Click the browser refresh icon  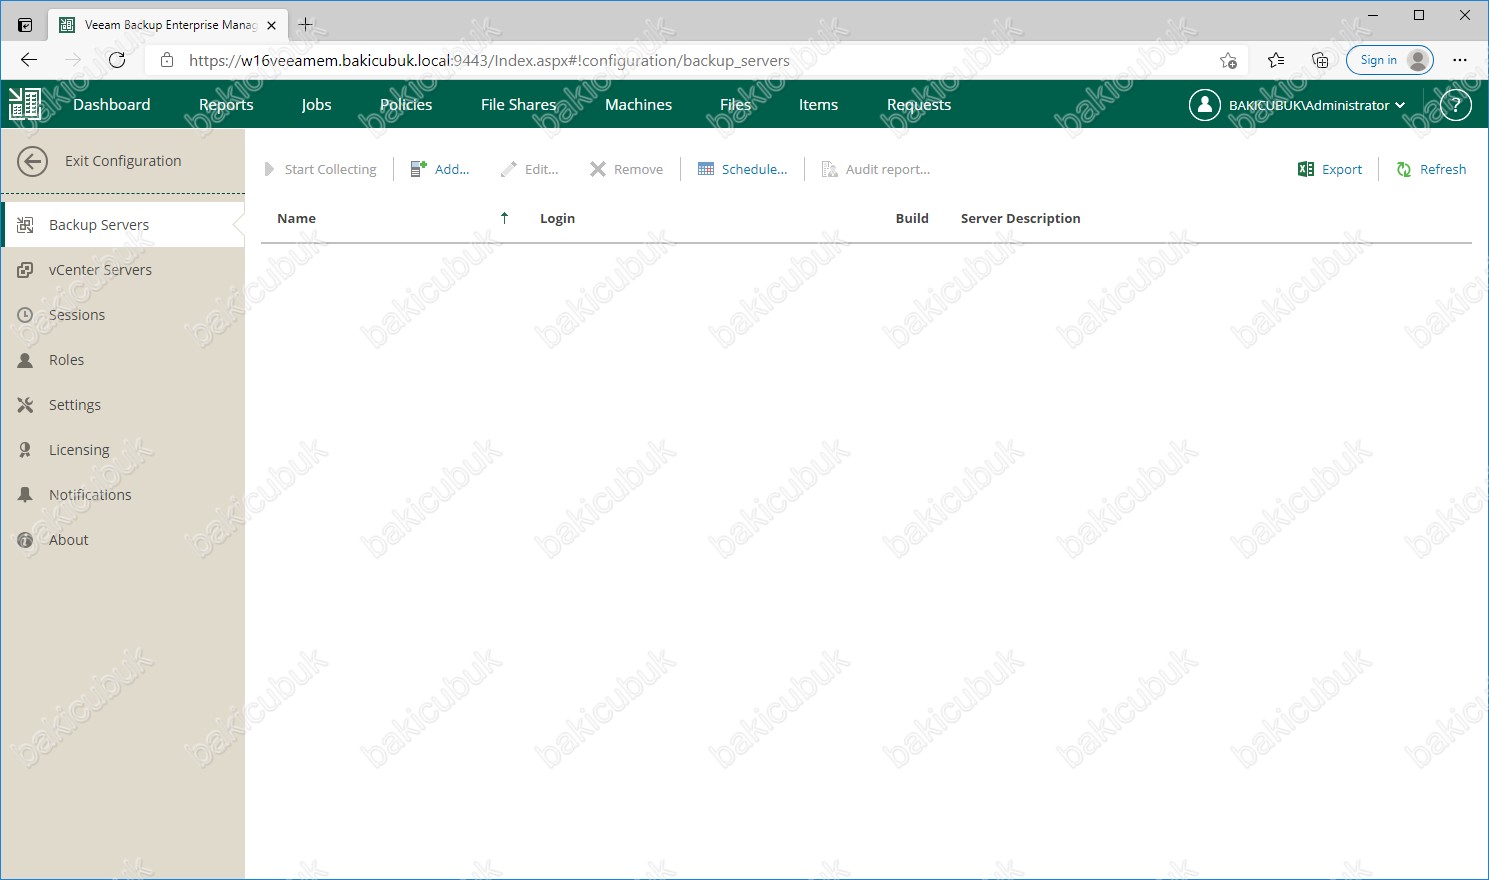(117, 60)
